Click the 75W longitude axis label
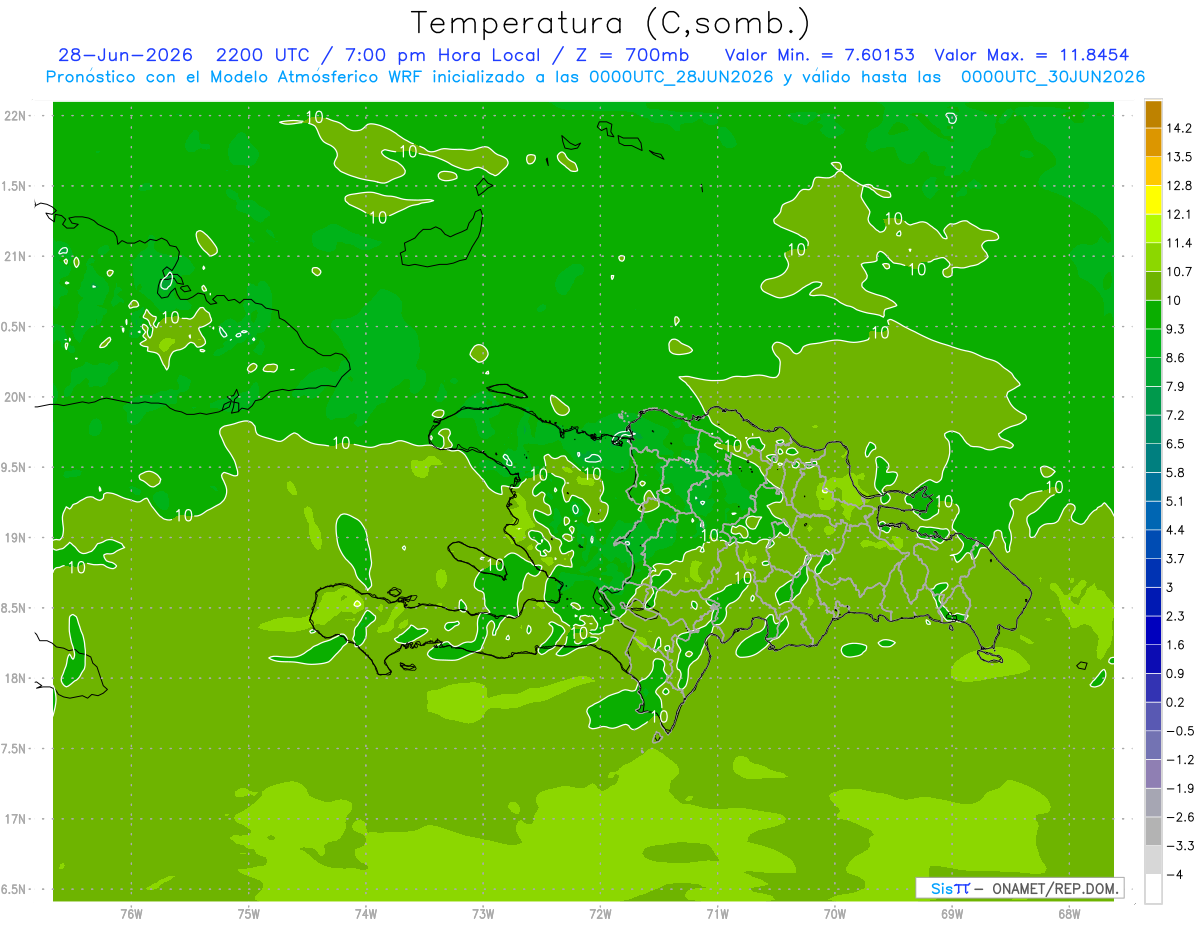 249,913
